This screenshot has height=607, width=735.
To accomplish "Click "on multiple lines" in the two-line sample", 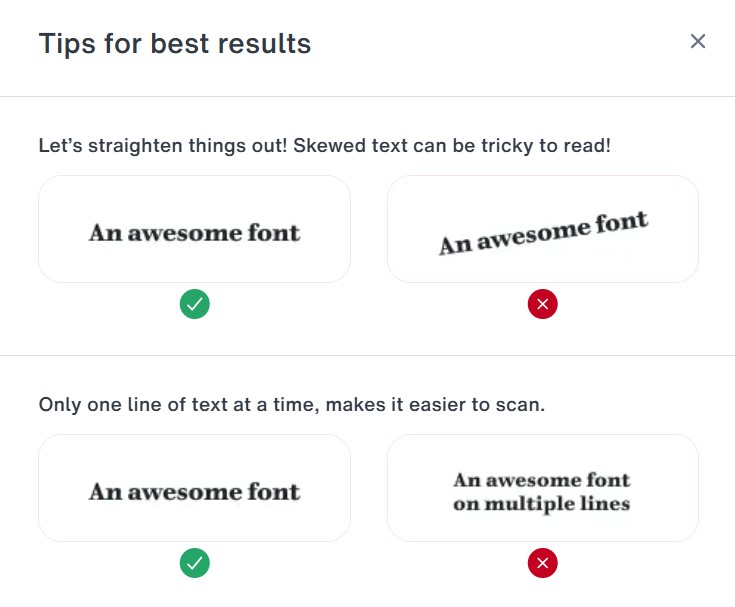I will (x=541, y=503).
